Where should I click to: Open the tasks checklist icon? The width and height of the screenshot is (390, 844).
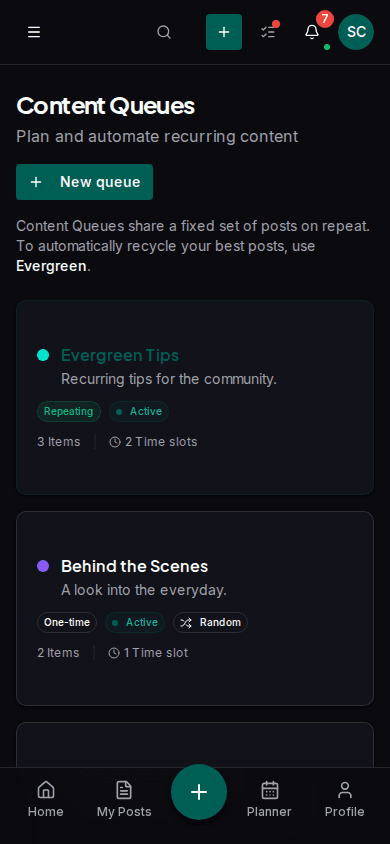pyautogui.click(x=268, y=32)
